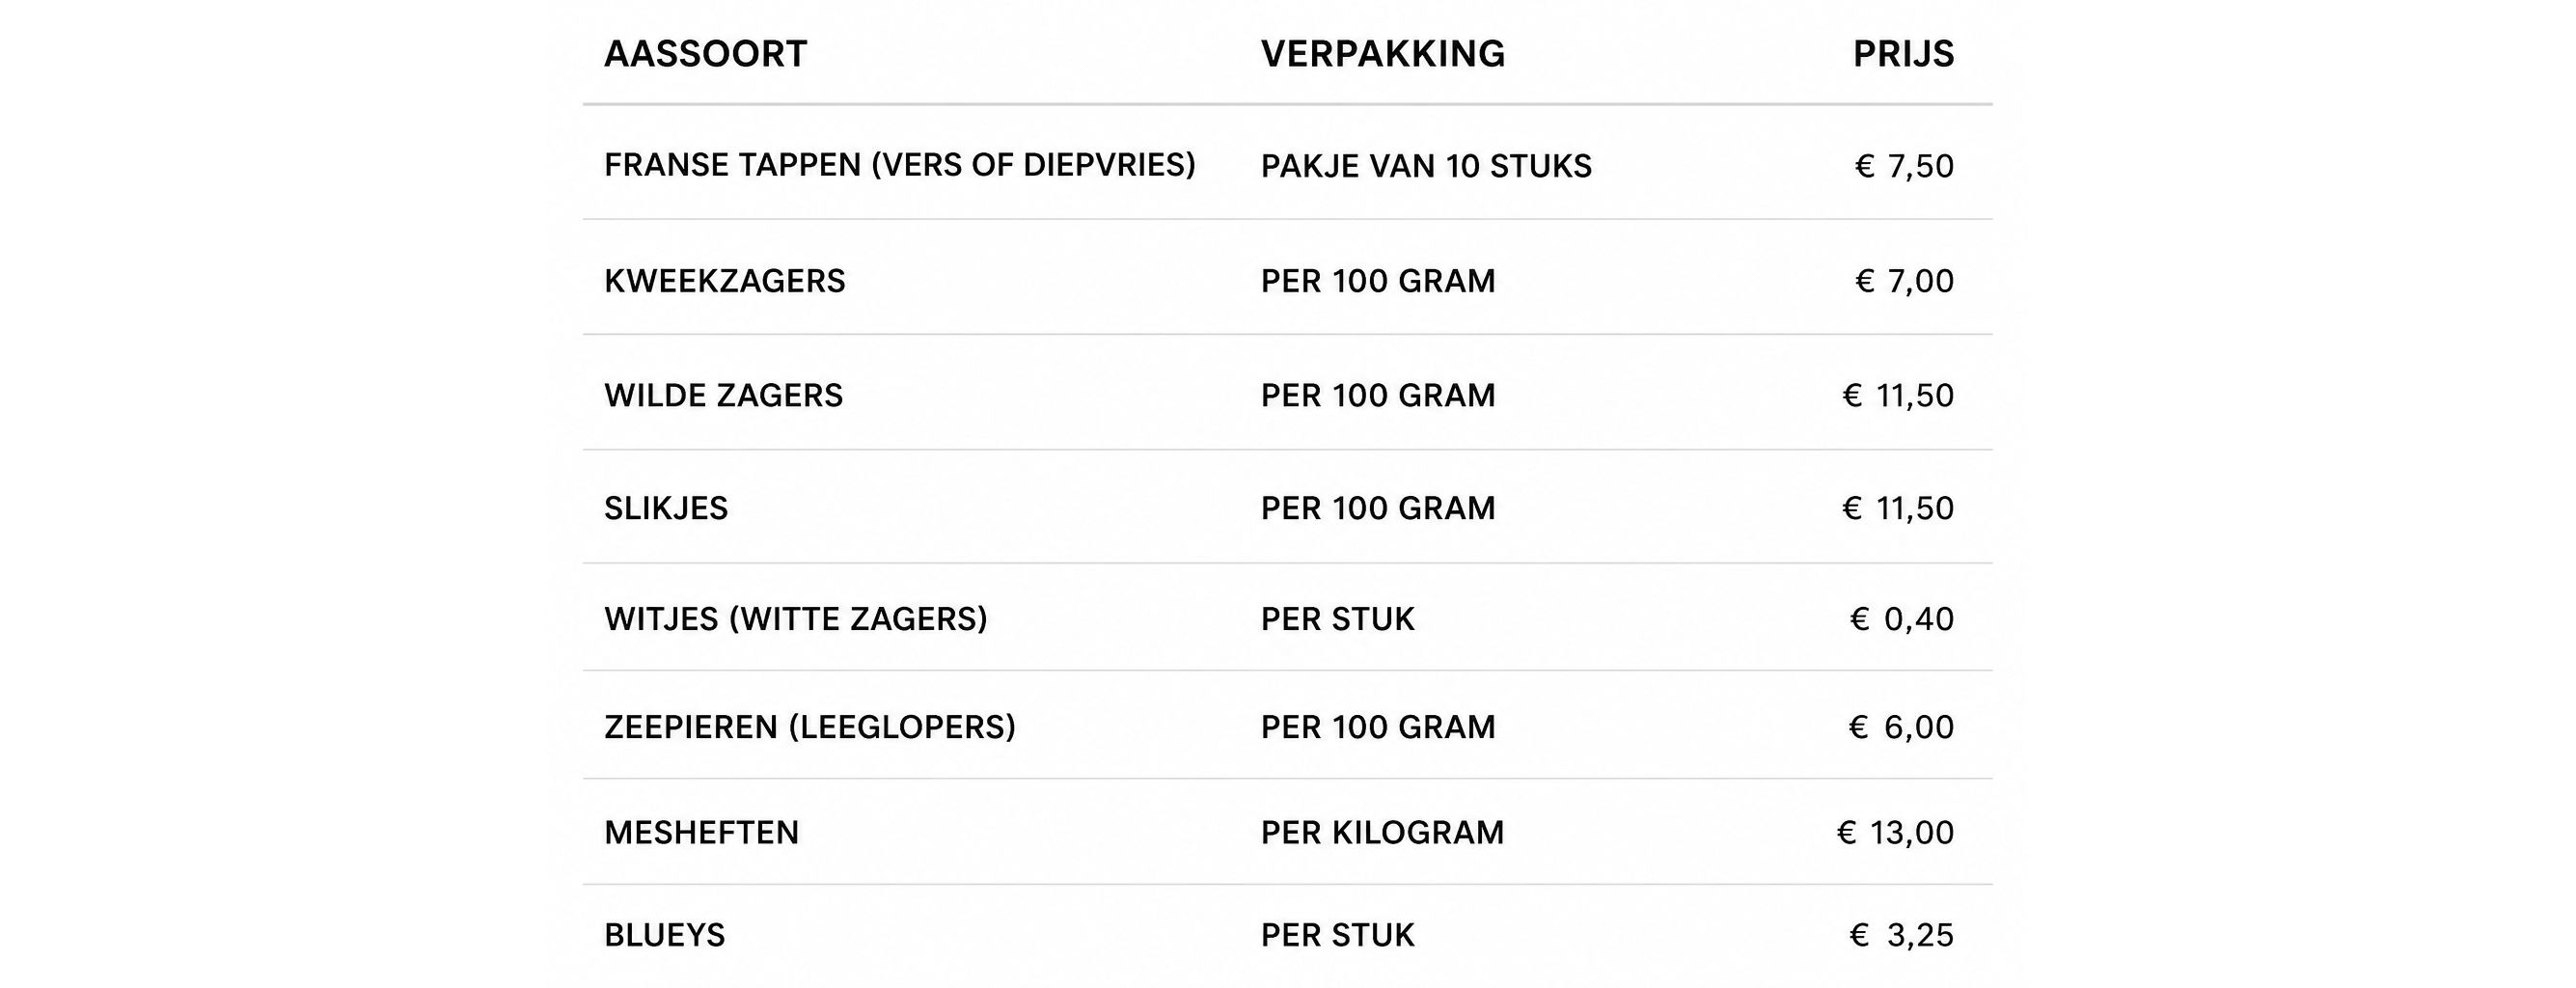The image size is (2576, 988).
Task: Click the Slikjes bait name
Action: pos(666,509)
